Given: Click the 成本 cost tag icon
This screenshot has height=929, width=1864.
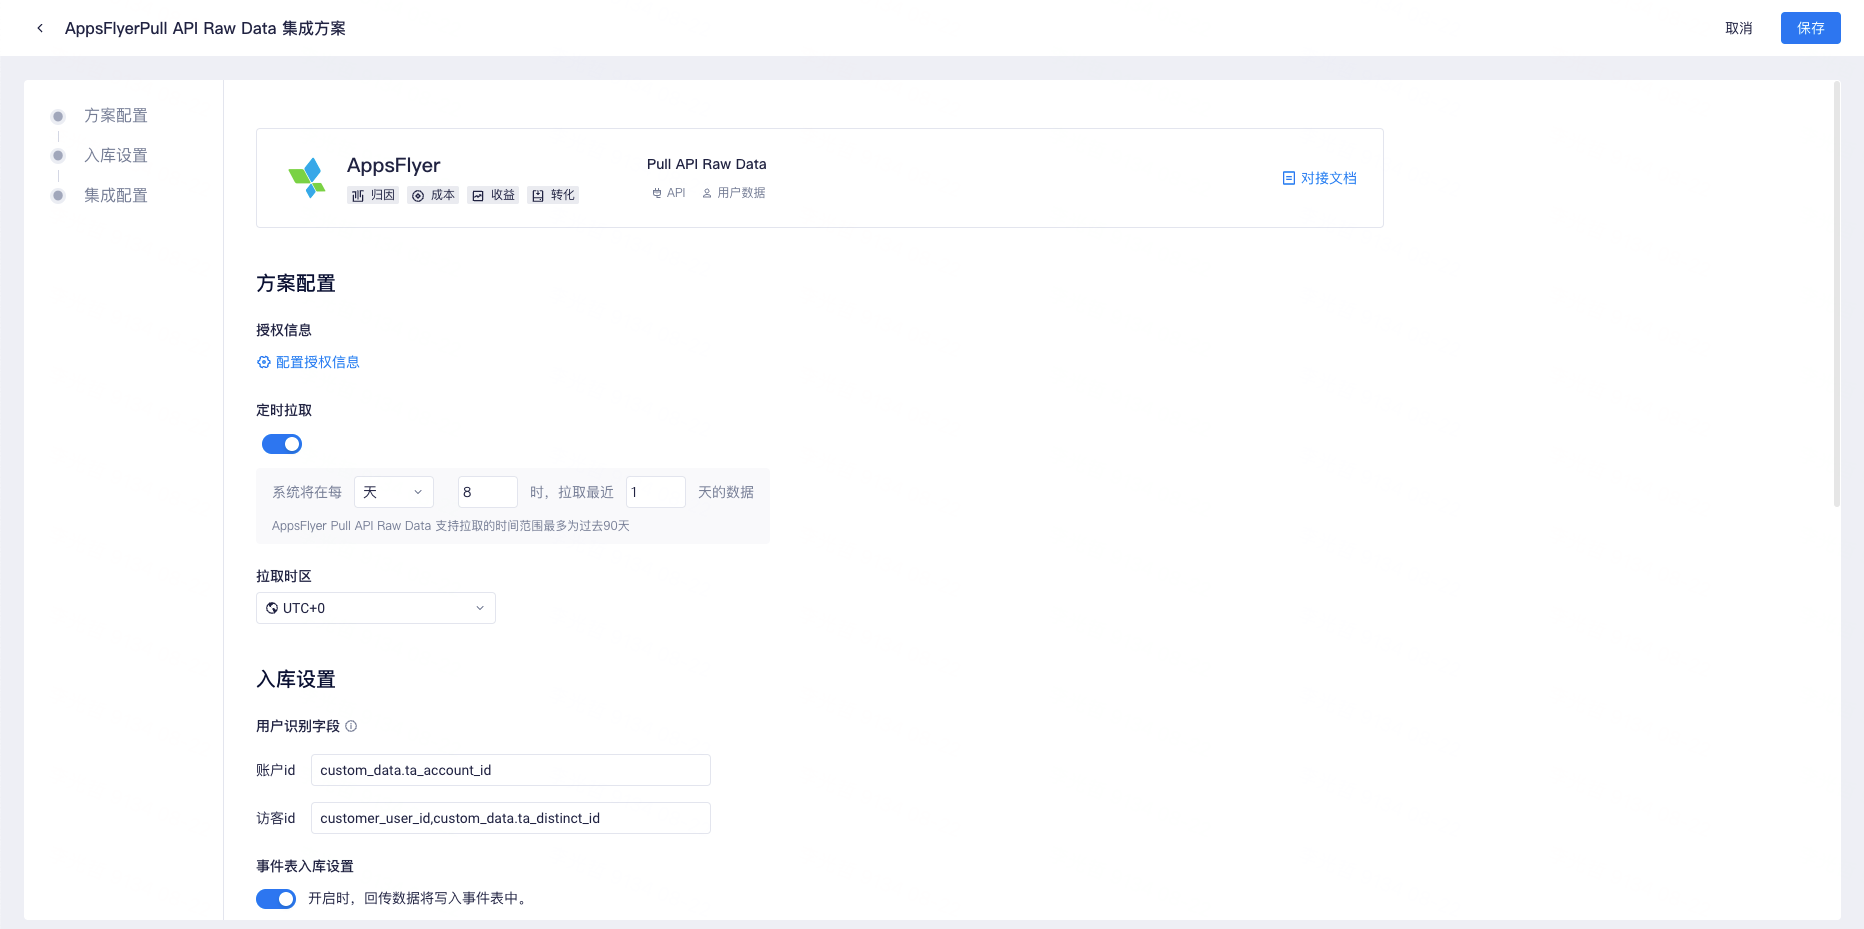Looking at the screenshot, I should point(419,195).
